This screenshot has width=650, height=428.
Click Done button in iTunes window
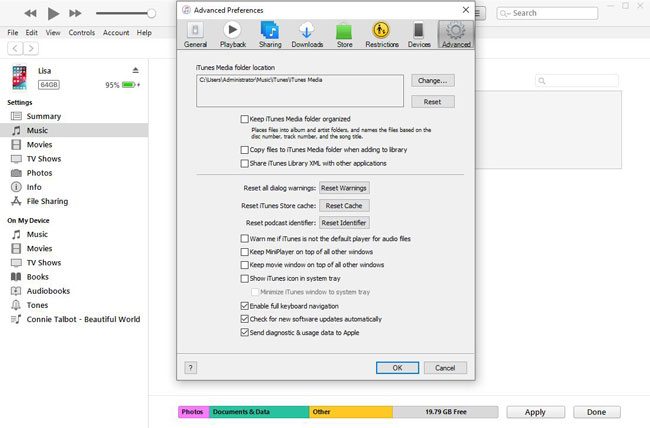pos(597,412)
